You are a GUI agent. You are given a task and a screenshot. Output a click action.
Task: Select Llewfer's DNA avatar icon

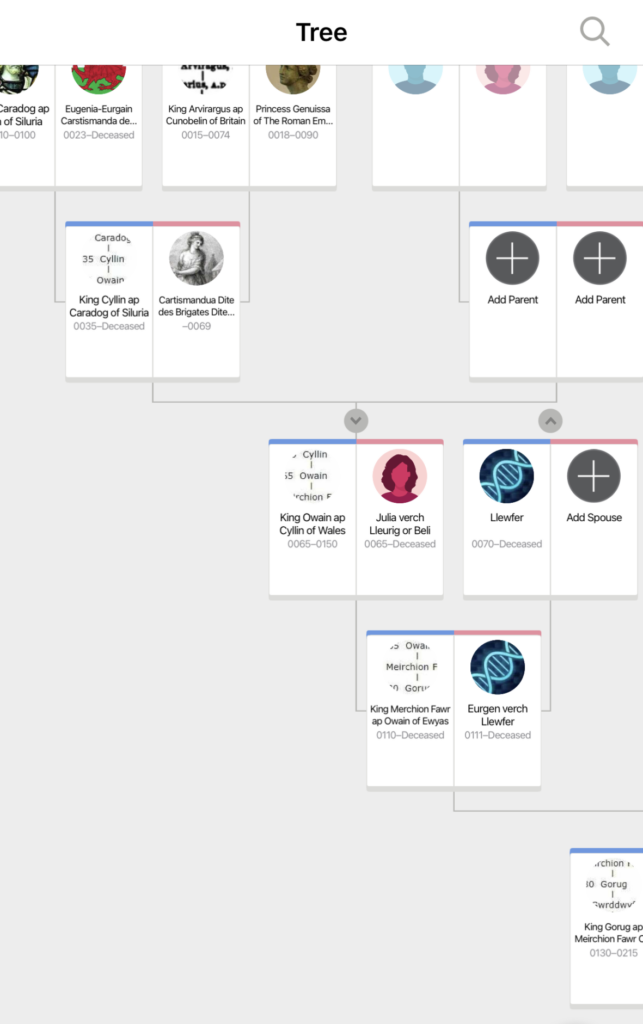506,476
